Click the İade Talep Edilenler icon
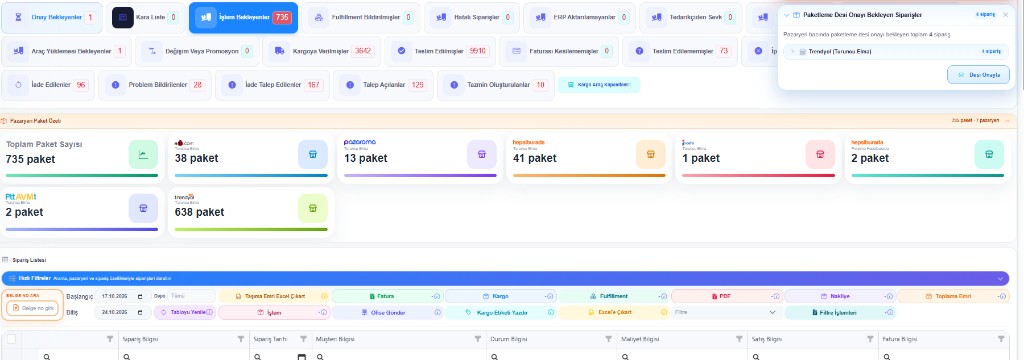The image size is (1024, 360). pyautogui.click(x=232, y=85)
